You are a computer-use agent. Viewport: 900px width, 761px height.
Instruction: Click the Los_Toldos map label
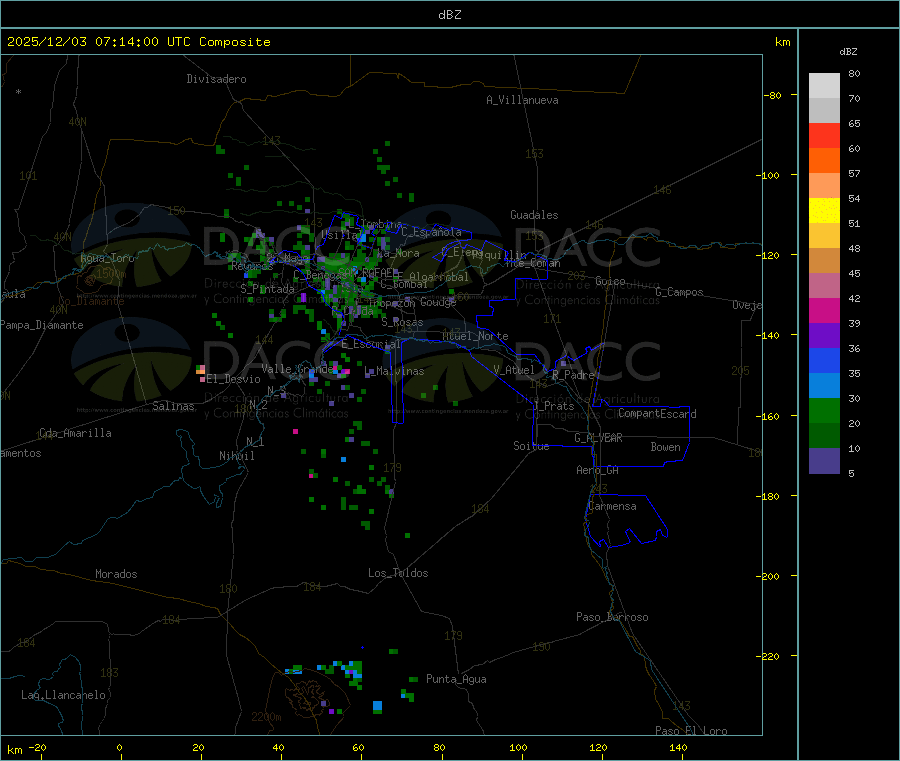point(398,573)
